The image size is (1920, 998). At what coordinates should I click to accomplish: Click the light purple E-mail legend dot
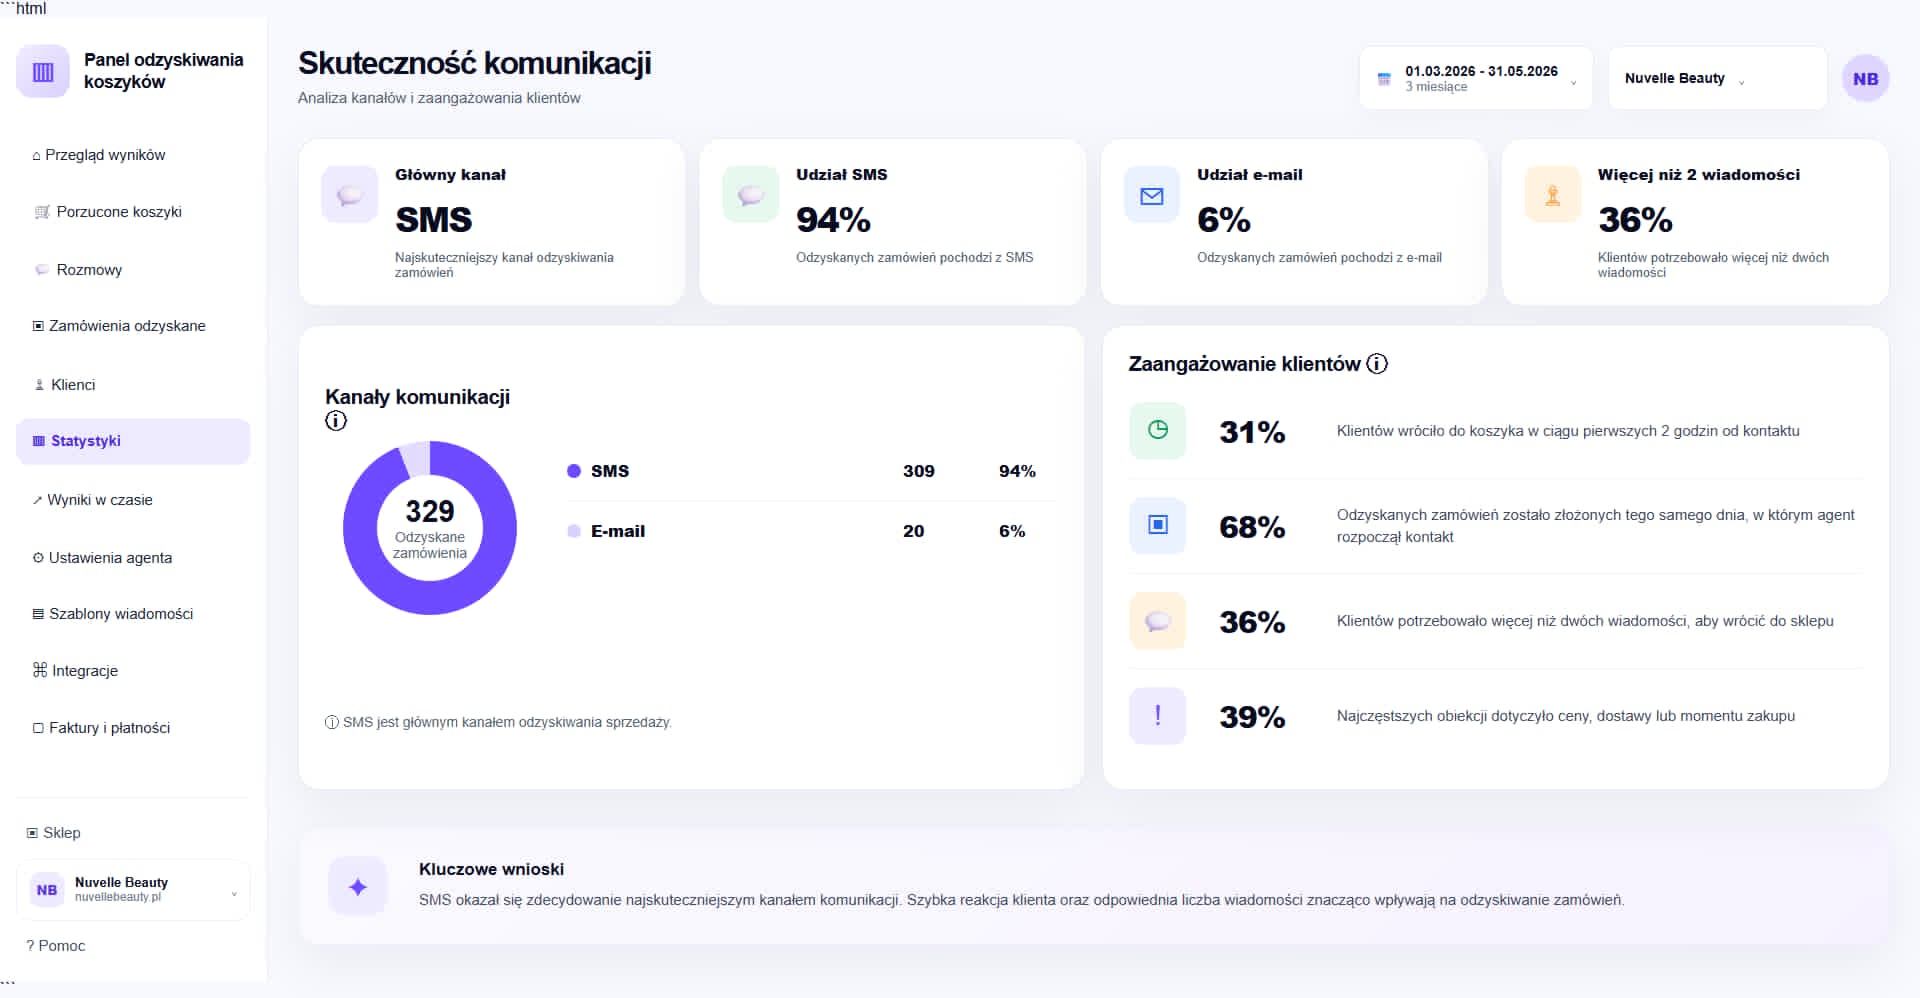tap(574, 531)
